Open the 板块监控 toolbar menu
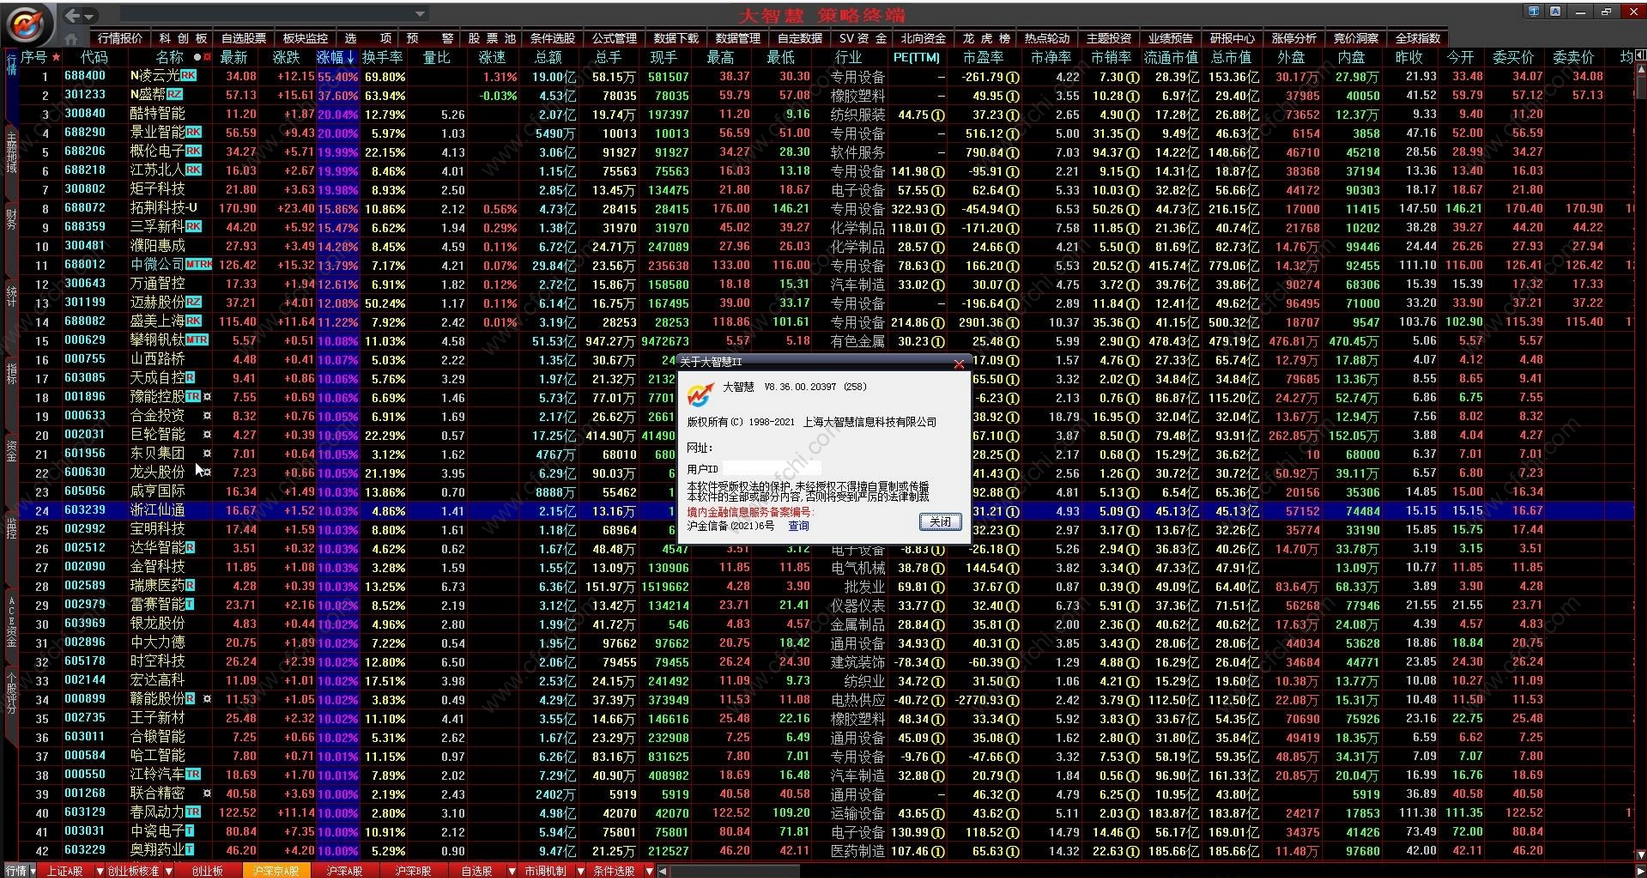This screenshot has height=878, width=1647. click(305, 38)
